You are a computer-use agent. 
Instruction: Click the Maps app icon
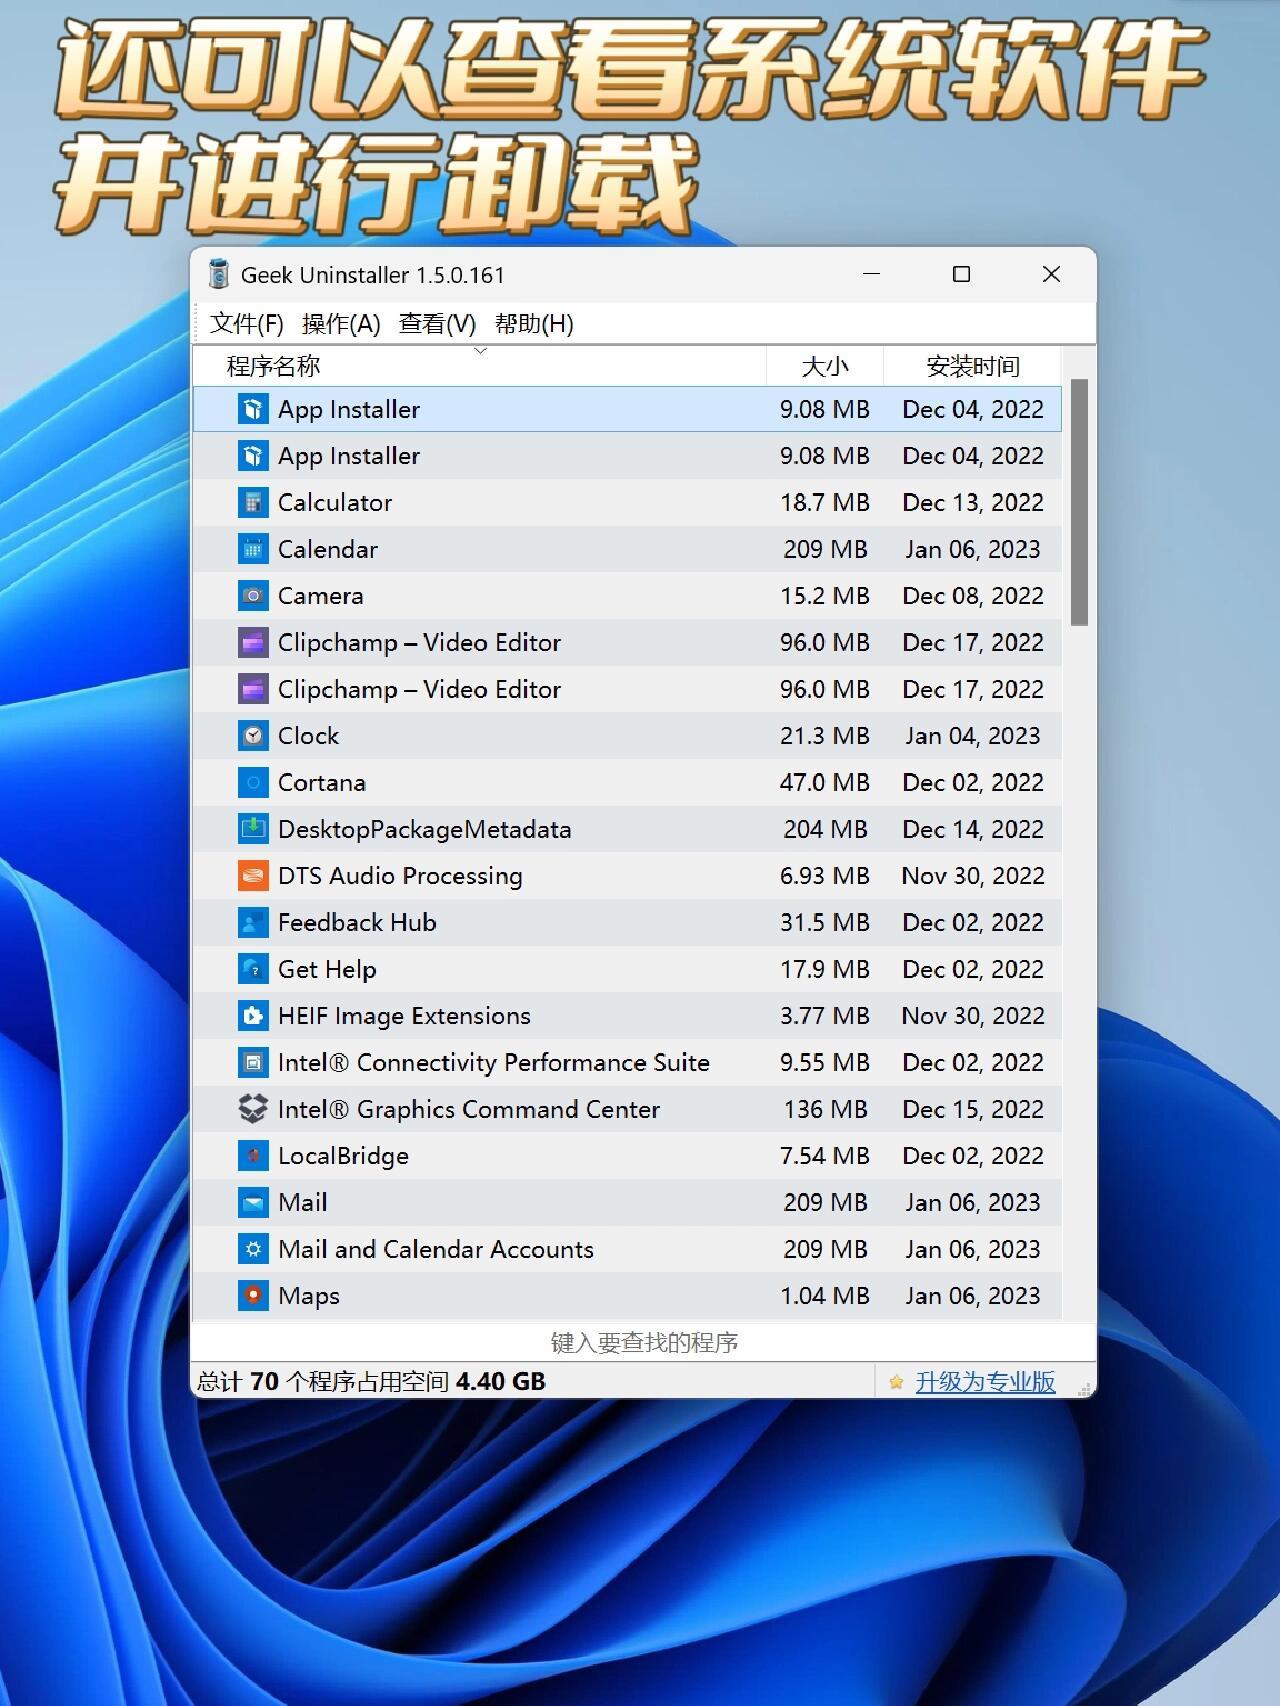coord(253,1296)
